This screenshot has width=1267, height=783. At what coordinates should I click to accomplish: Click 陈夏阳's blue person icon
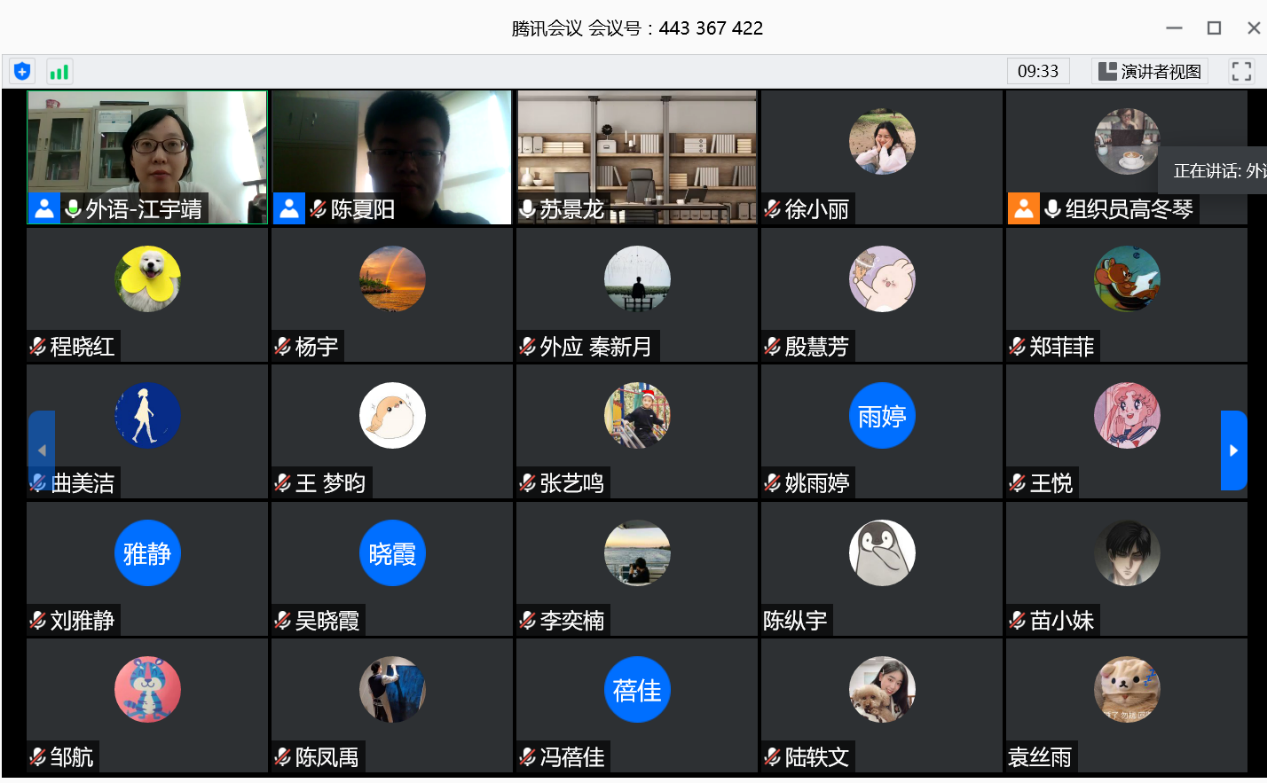[288, 209]
